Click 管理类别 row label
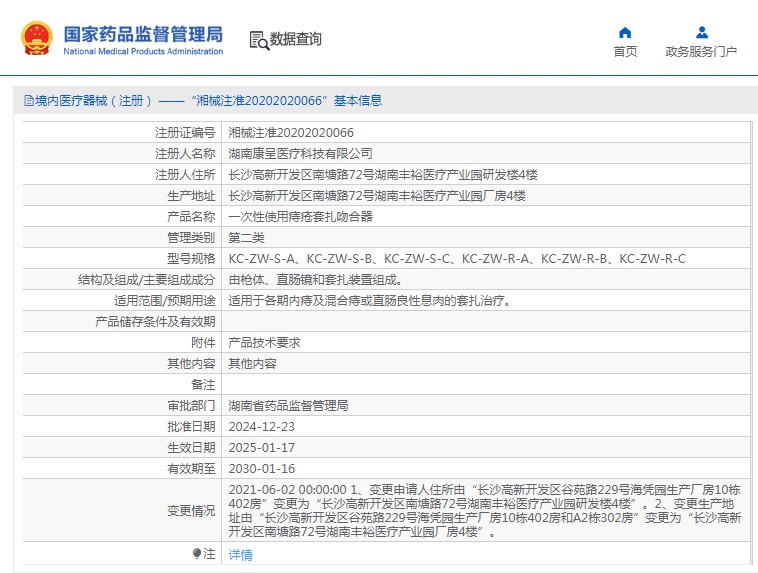The image size is (758, 573). click(191, 238)
